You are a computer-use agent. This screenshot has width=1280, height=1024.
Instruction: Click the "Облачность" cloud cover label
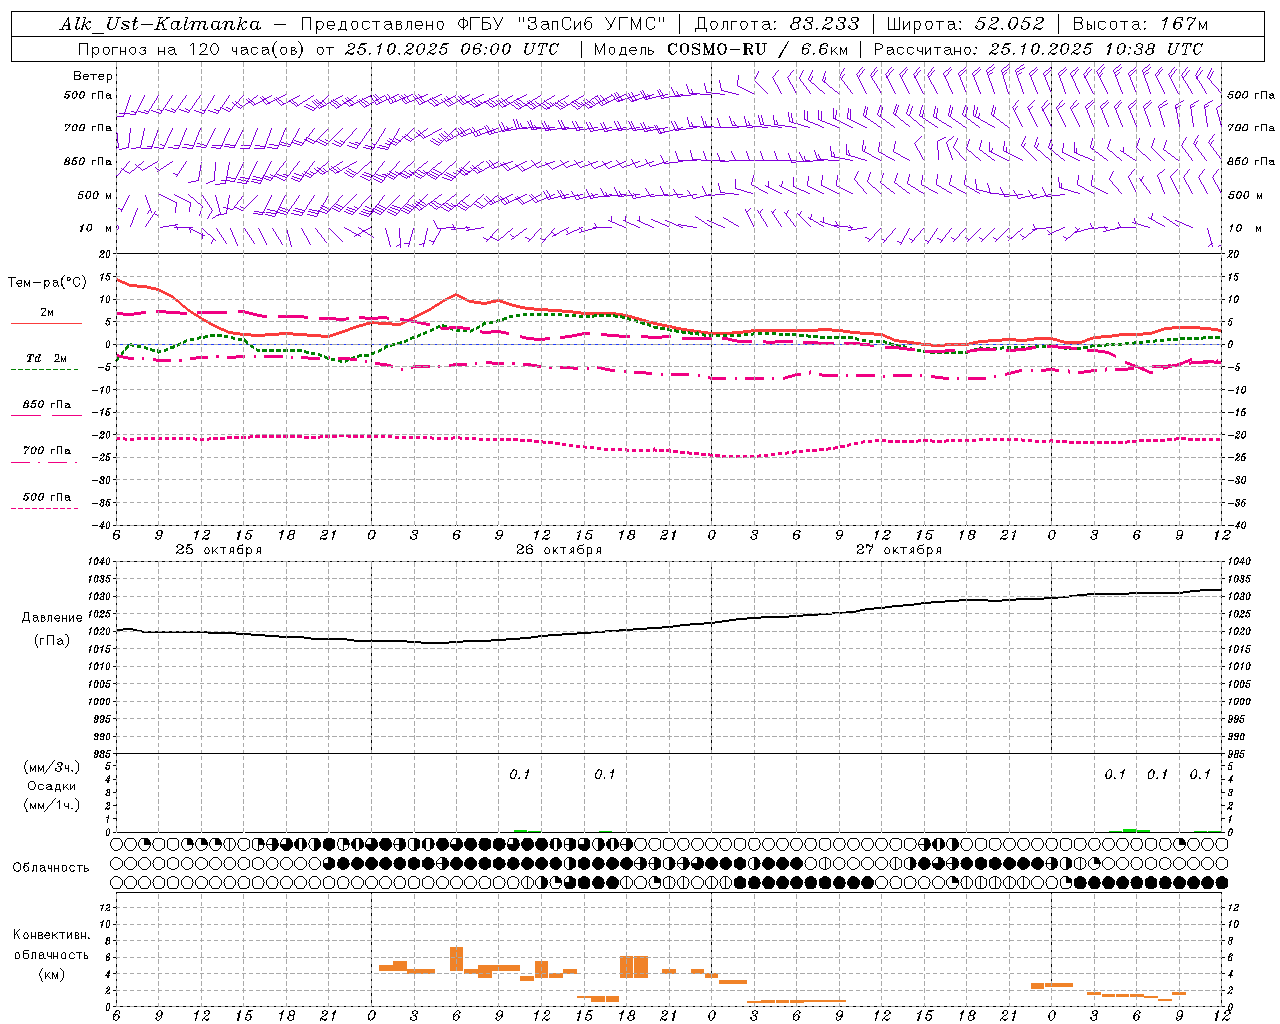[x=51, y=868]
